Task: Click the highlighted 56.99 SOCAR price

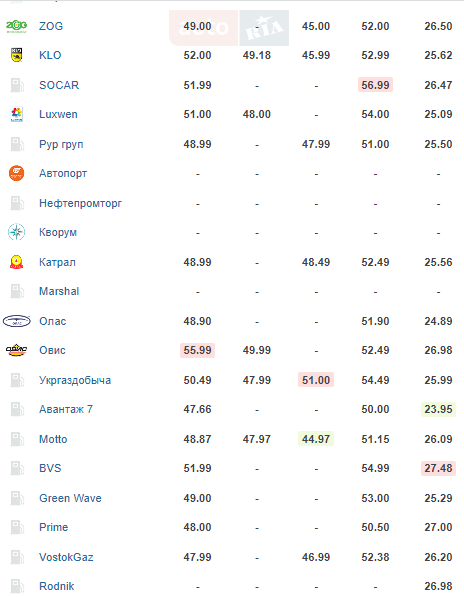Action: 375,85
